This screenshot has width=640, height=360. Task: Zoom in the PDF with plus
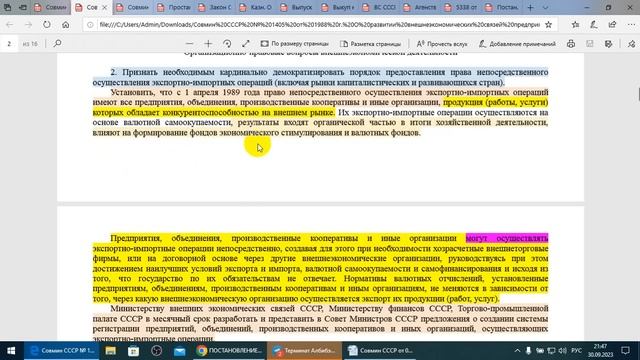(208, 44)
